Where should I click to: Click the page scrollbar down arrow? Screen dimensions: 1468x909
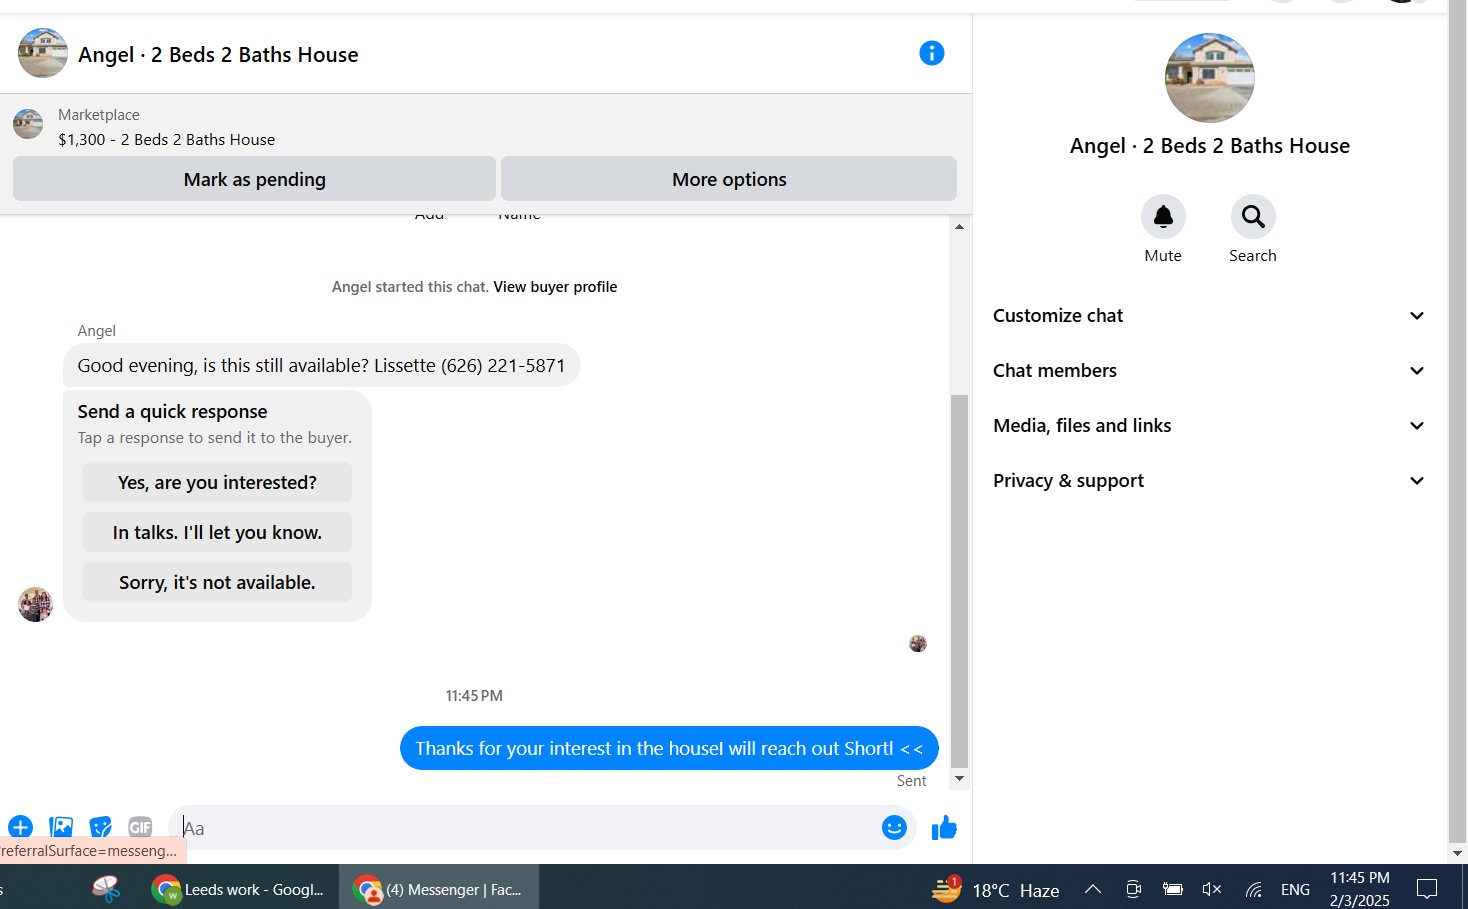tap(1457, 853)
